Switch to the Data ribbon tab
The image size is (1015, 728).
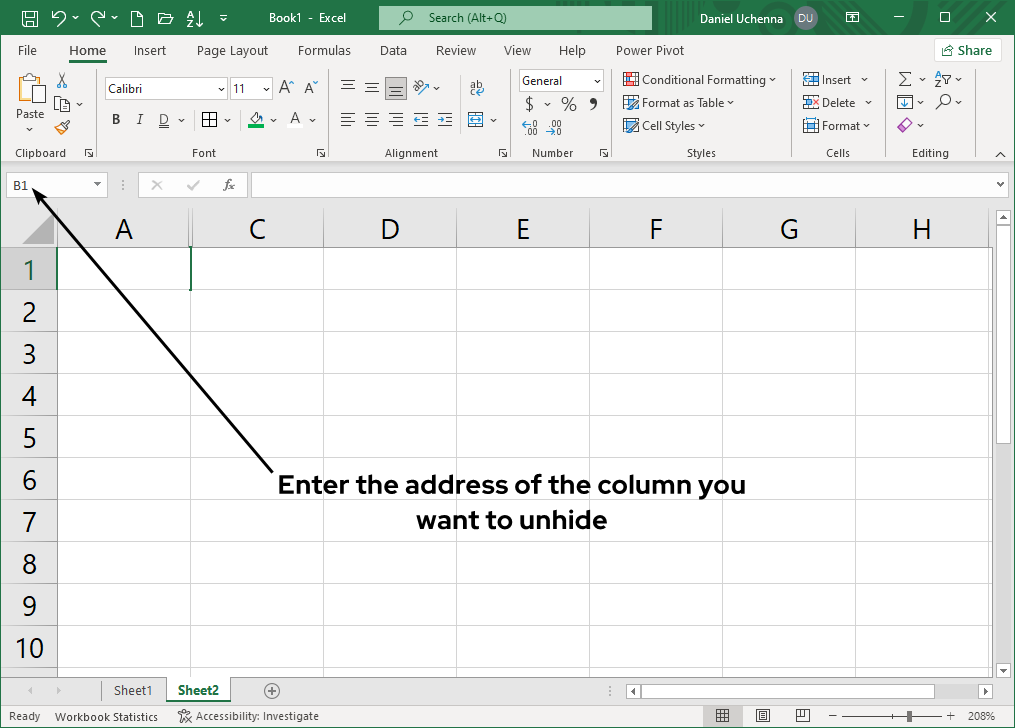[x=392, y=50]
